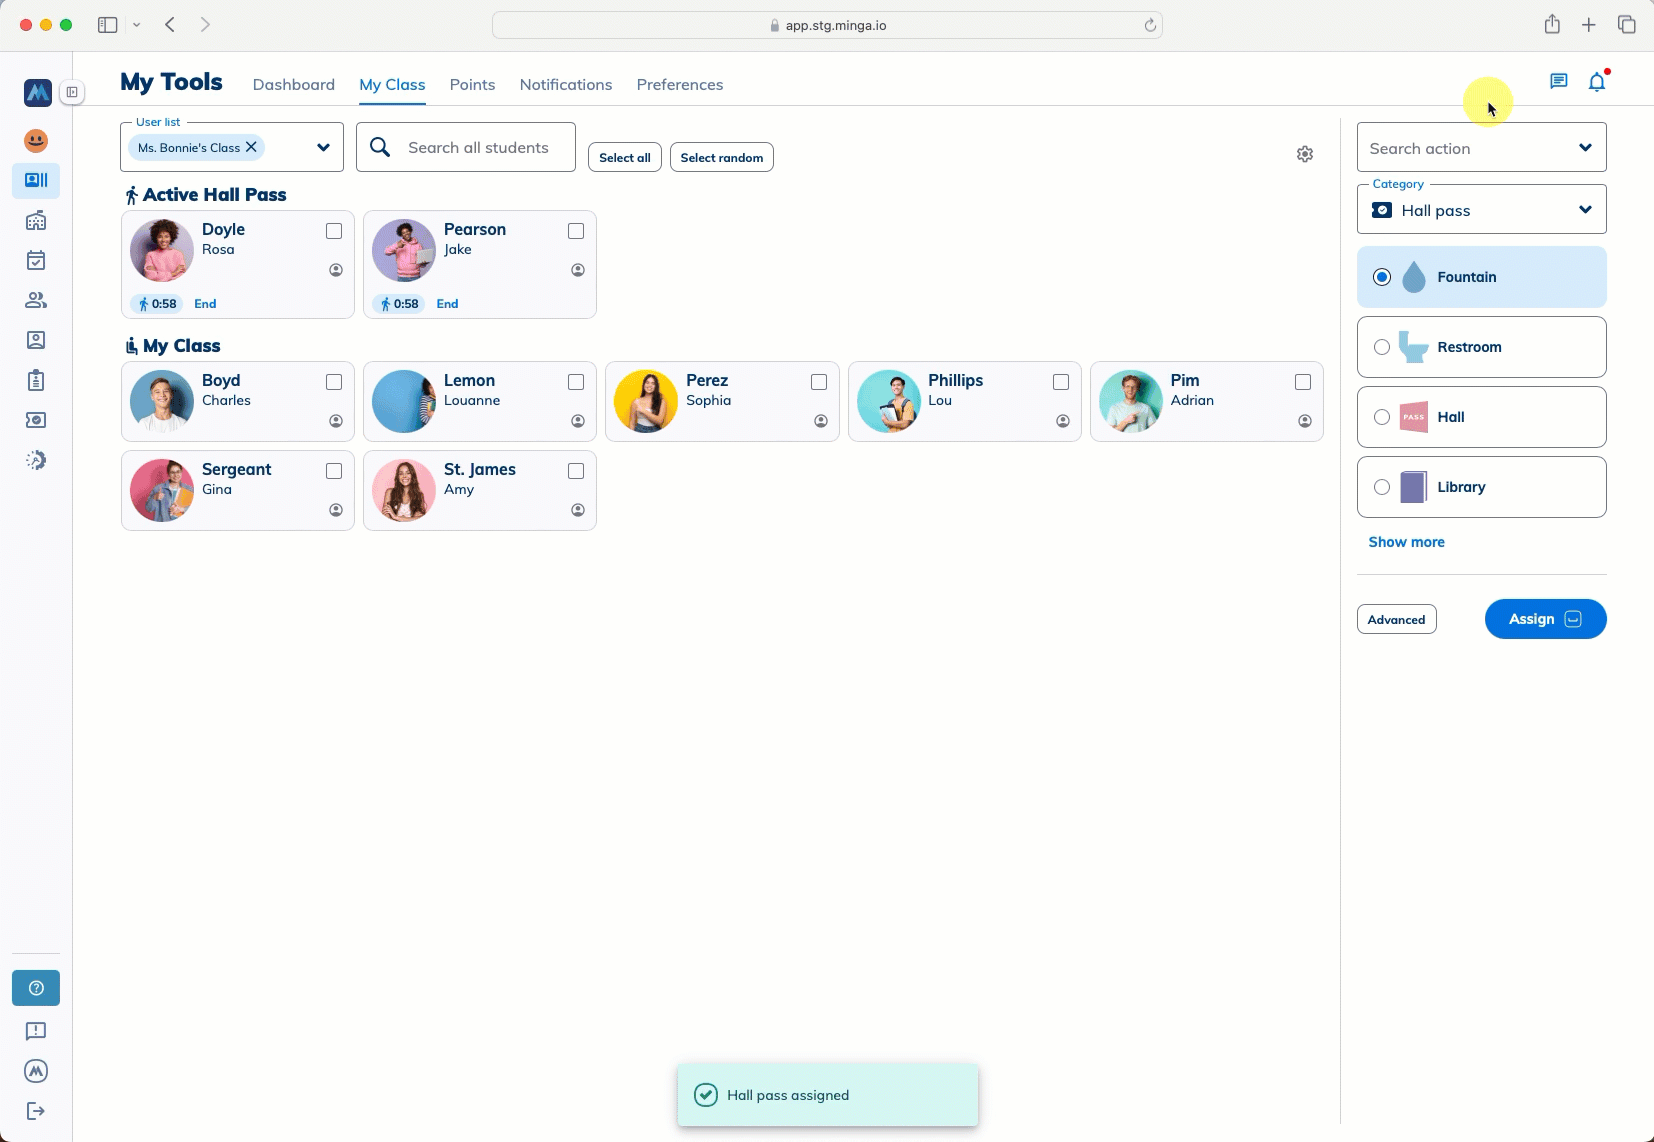Open the calendar check icon in sidebar
The image size is (1654, 1142).
(36, 261)
